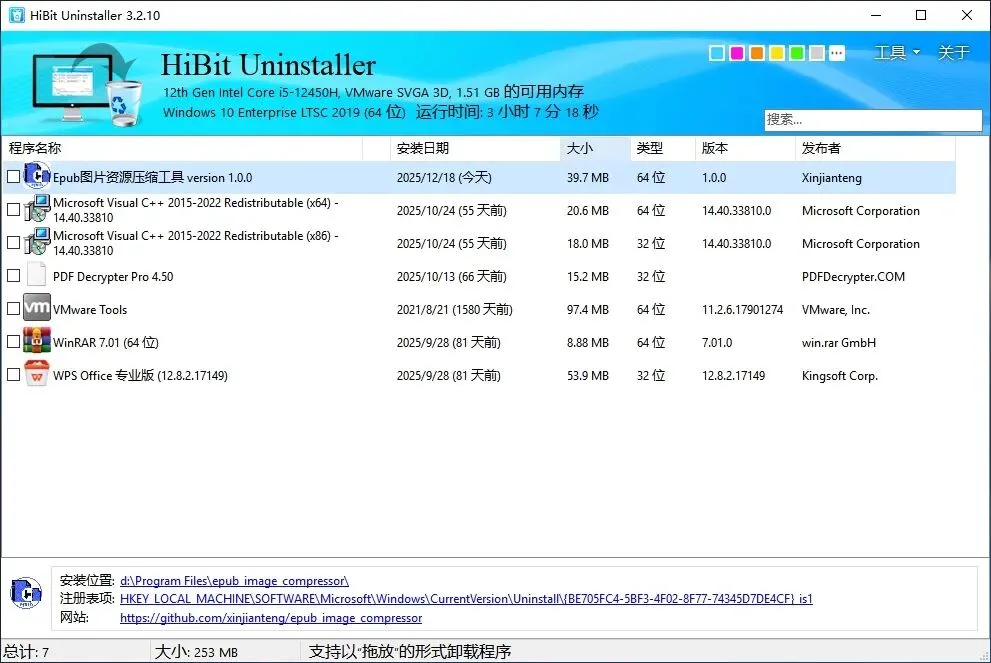Sort by 大小 column header

point(595,148)
